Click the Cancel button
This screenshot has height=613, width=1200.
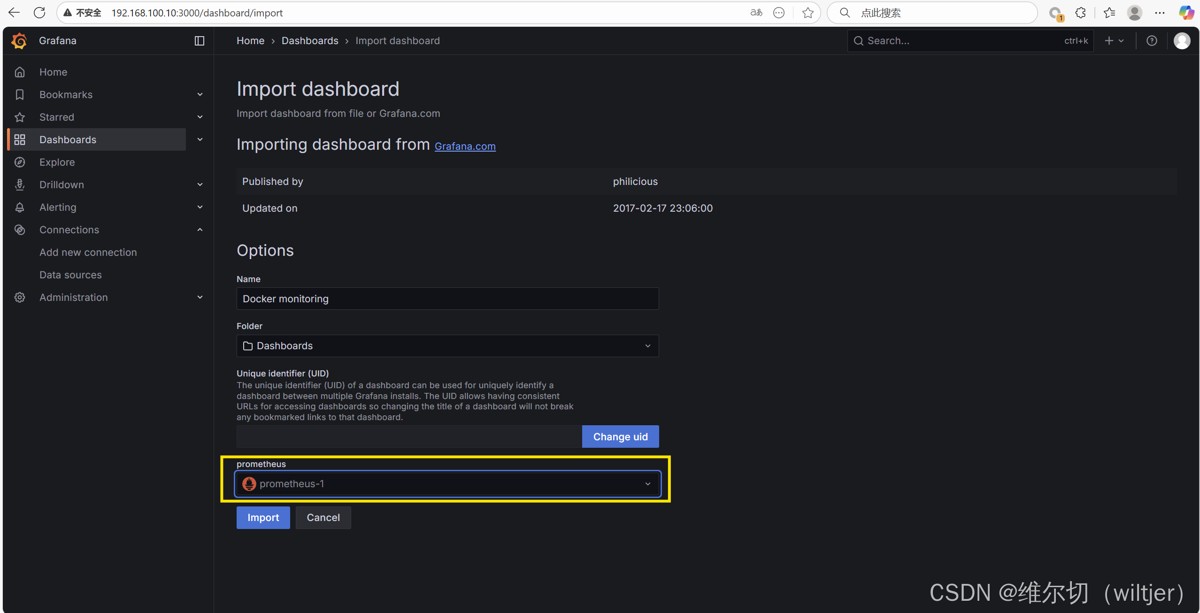tap(323, 518)
